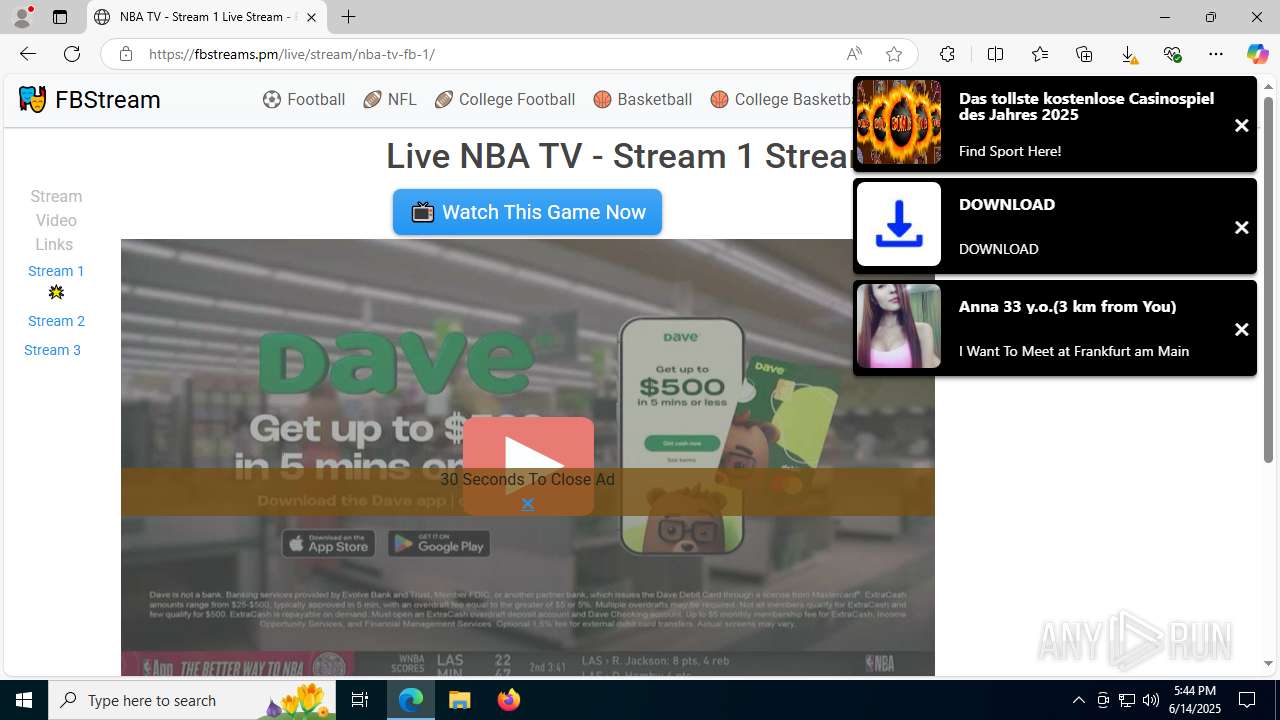This screenshot has height=720, width=1280.
Task: Select Stream 1 link
Action: click(x=56, y=271)
